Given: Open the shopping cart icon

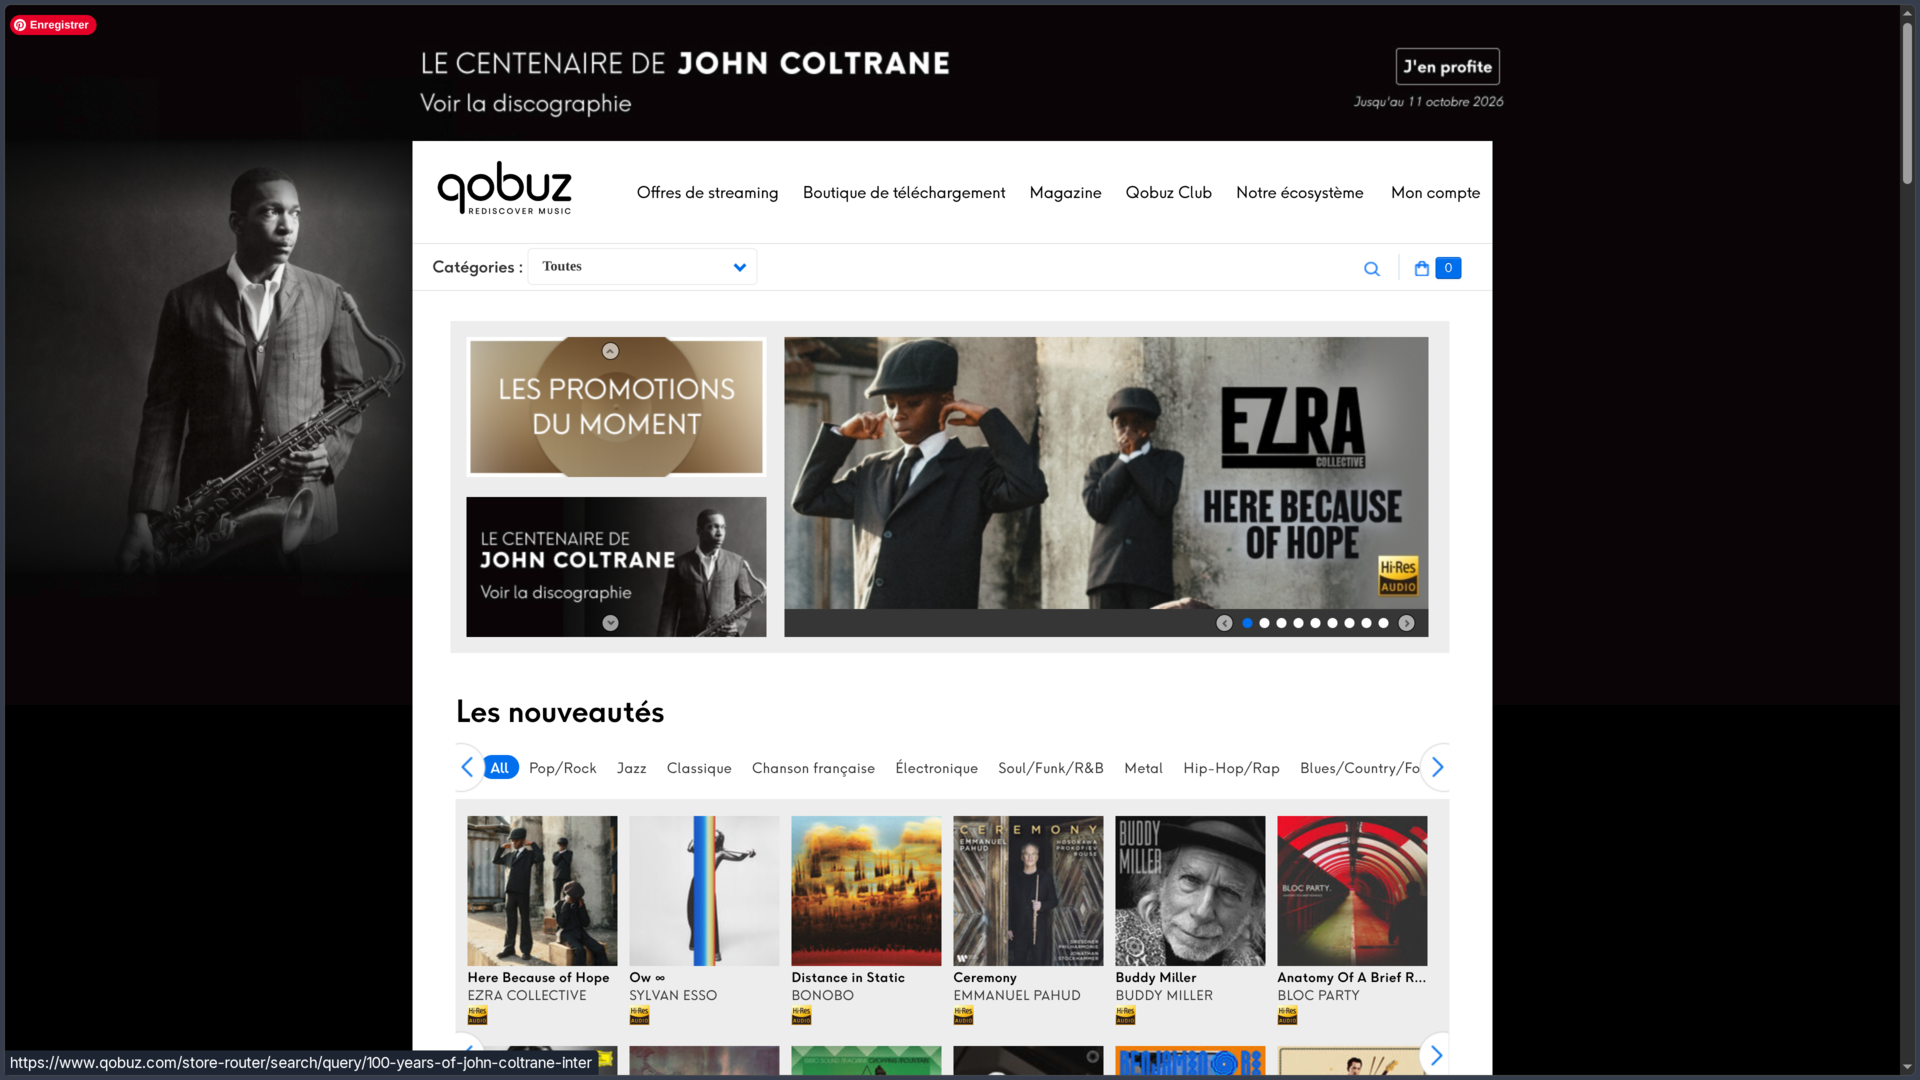Looking at the screenshot, I should (x=1421, y=268).
